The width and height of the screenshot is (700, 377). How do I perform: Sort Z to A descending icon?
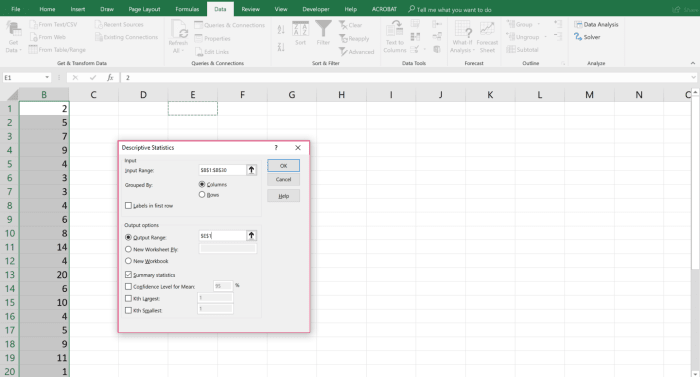pos(281,46)
